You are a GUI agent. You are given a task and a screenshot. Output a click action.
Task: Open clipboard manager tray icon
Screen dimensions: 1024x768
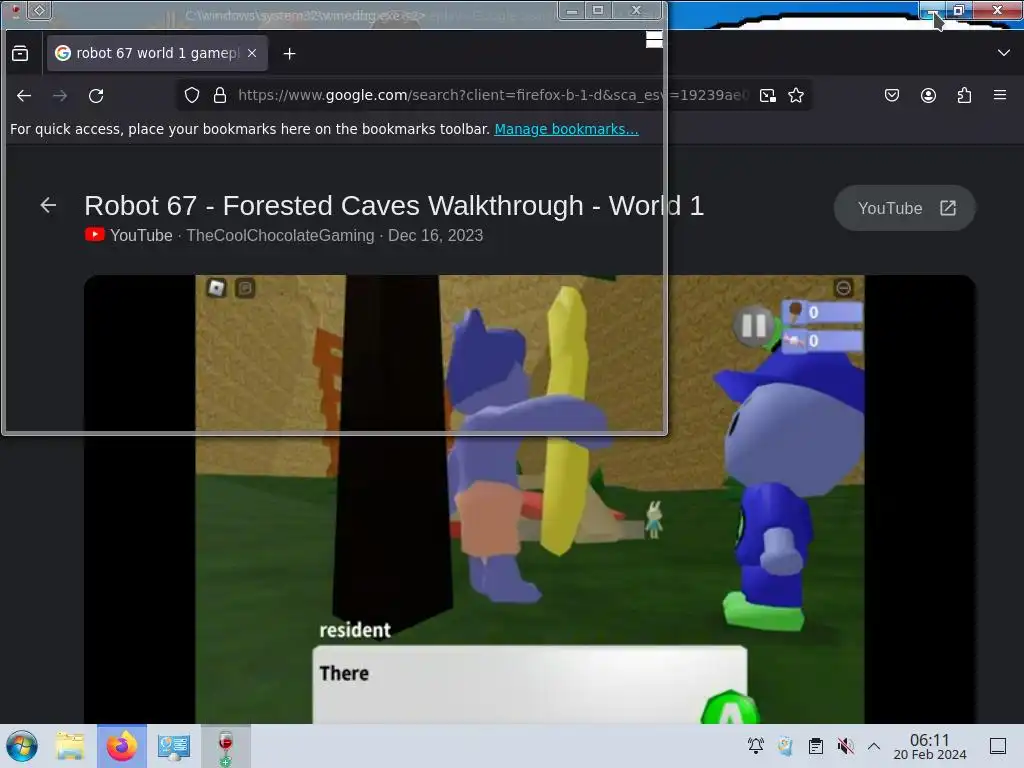(x=815, y=746)
